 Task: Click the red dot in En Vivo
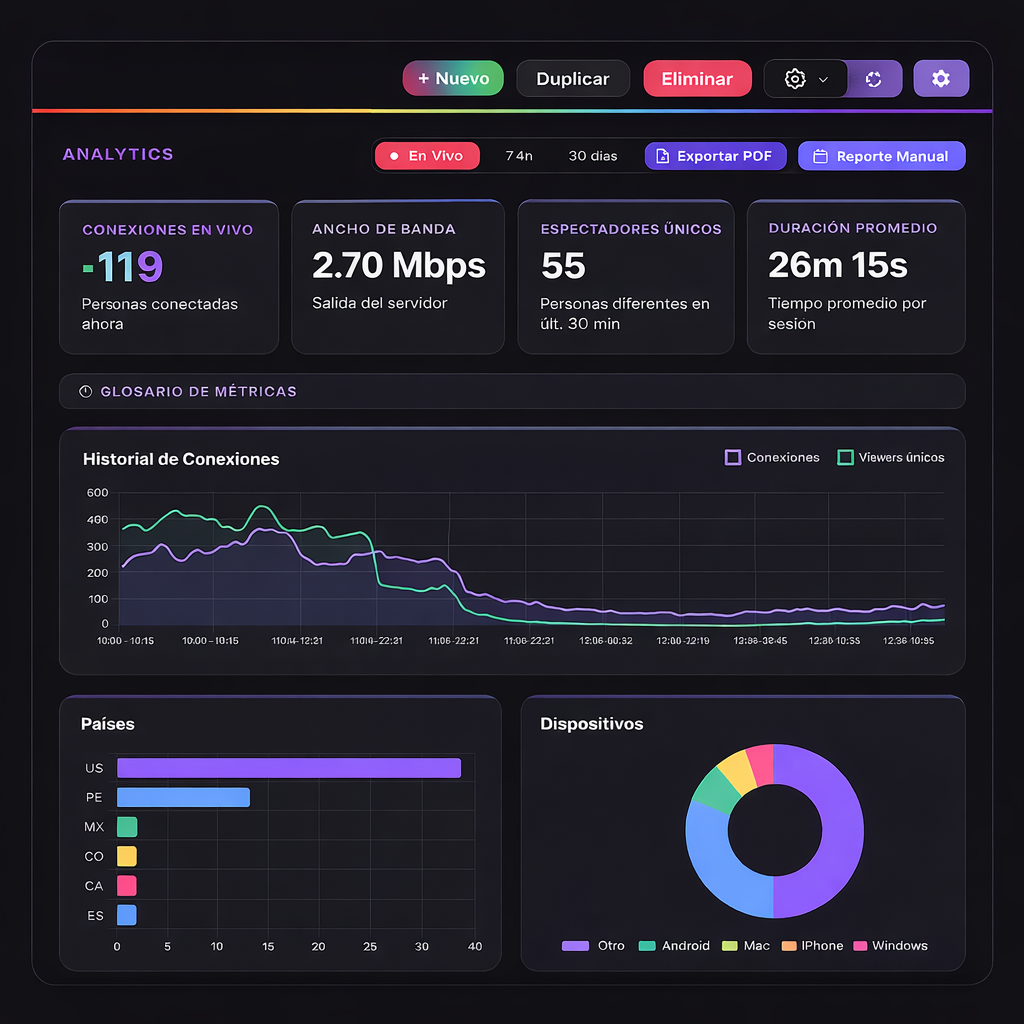[394, 156]
